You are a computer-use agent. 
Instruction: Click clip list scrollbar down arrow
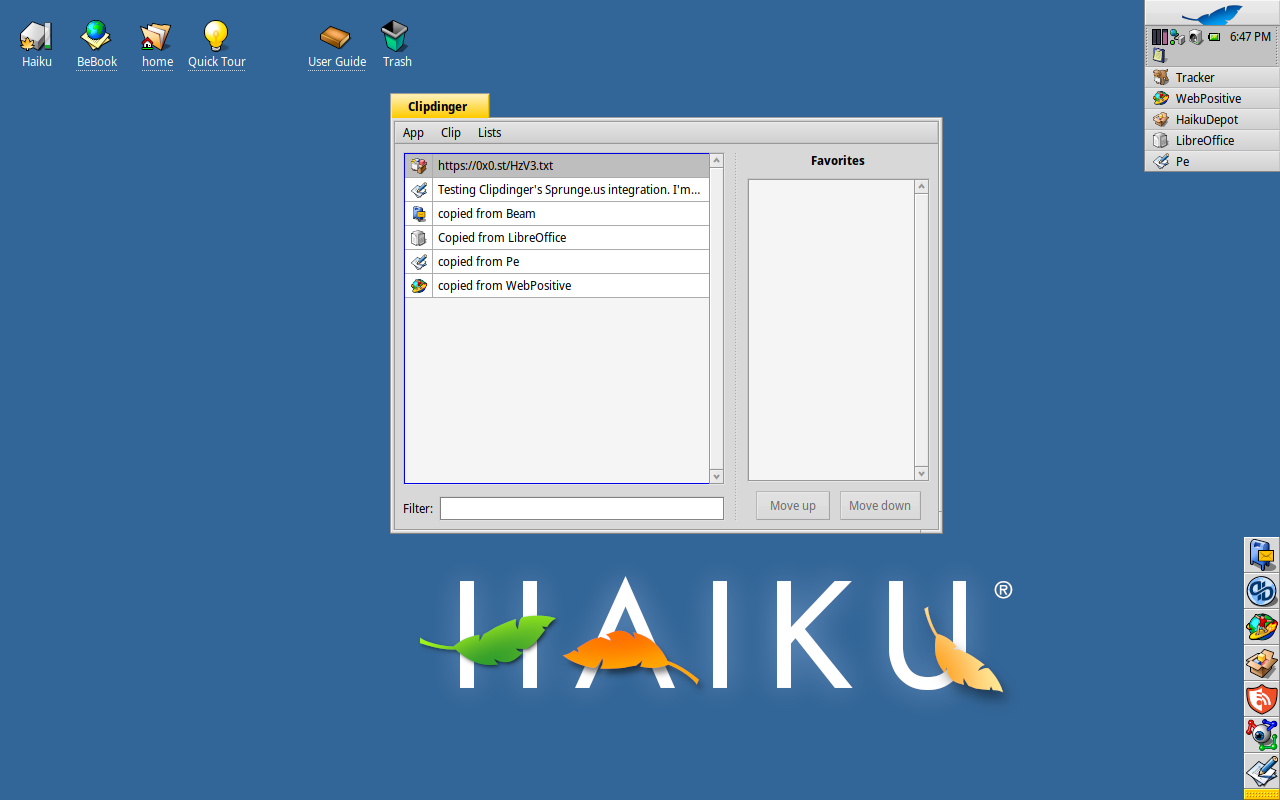716,477
